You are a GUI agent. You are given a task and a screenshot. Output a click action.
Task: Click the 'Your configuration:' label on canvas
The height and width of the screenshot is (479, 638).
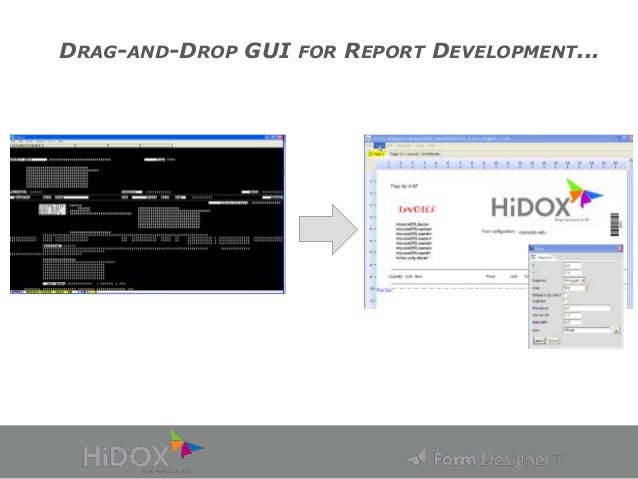tap(498, 232)
